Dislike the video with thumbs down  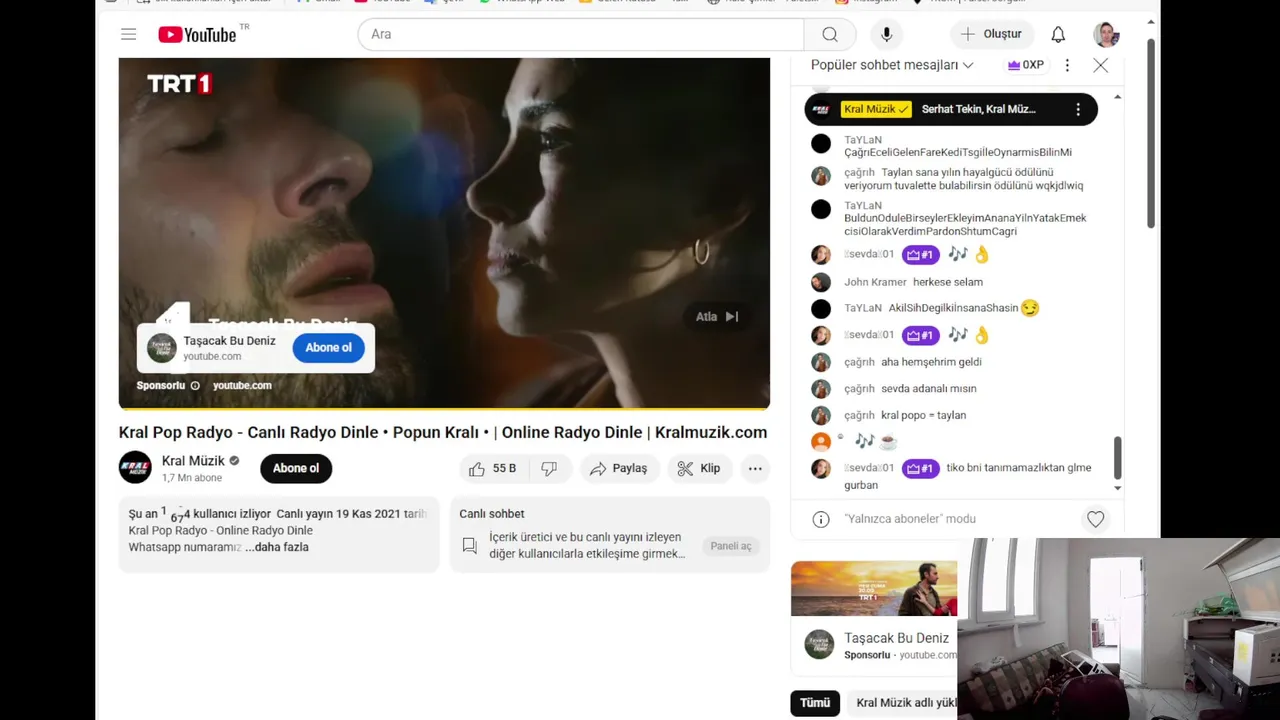[549, 468]
